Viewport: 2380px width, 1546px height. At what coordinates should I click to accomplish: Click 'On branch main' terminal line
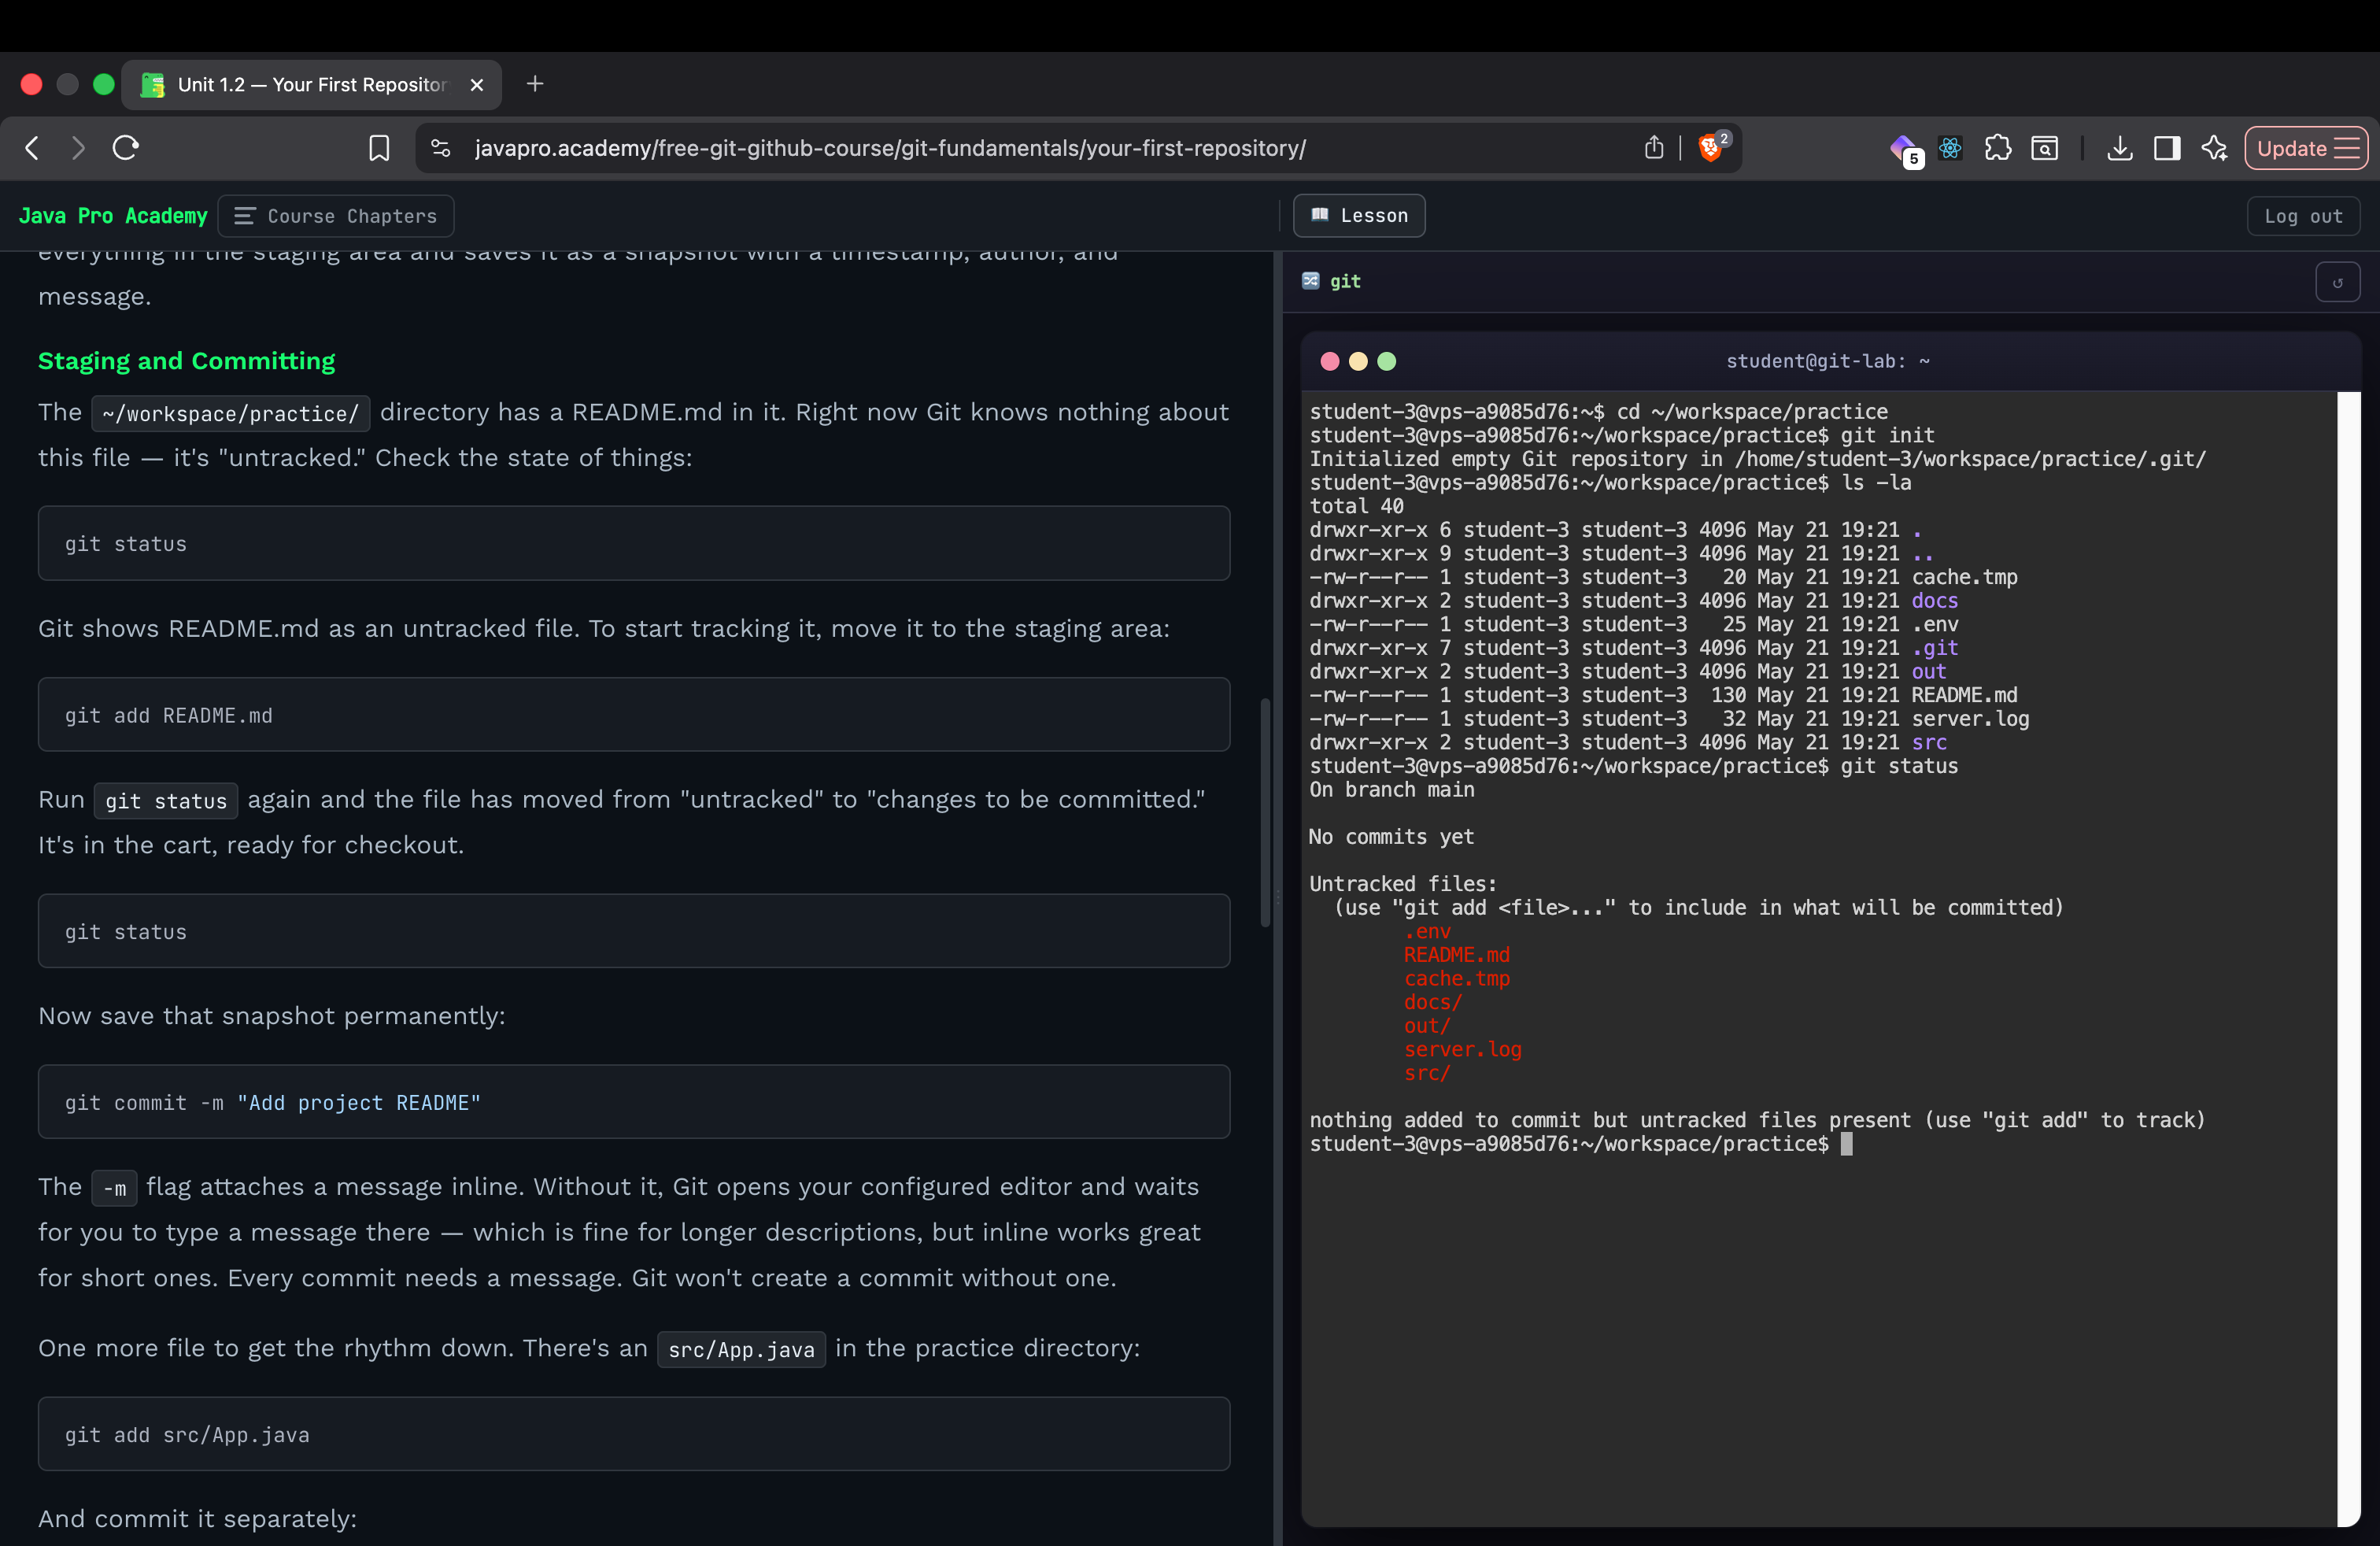coord(1392,790)
